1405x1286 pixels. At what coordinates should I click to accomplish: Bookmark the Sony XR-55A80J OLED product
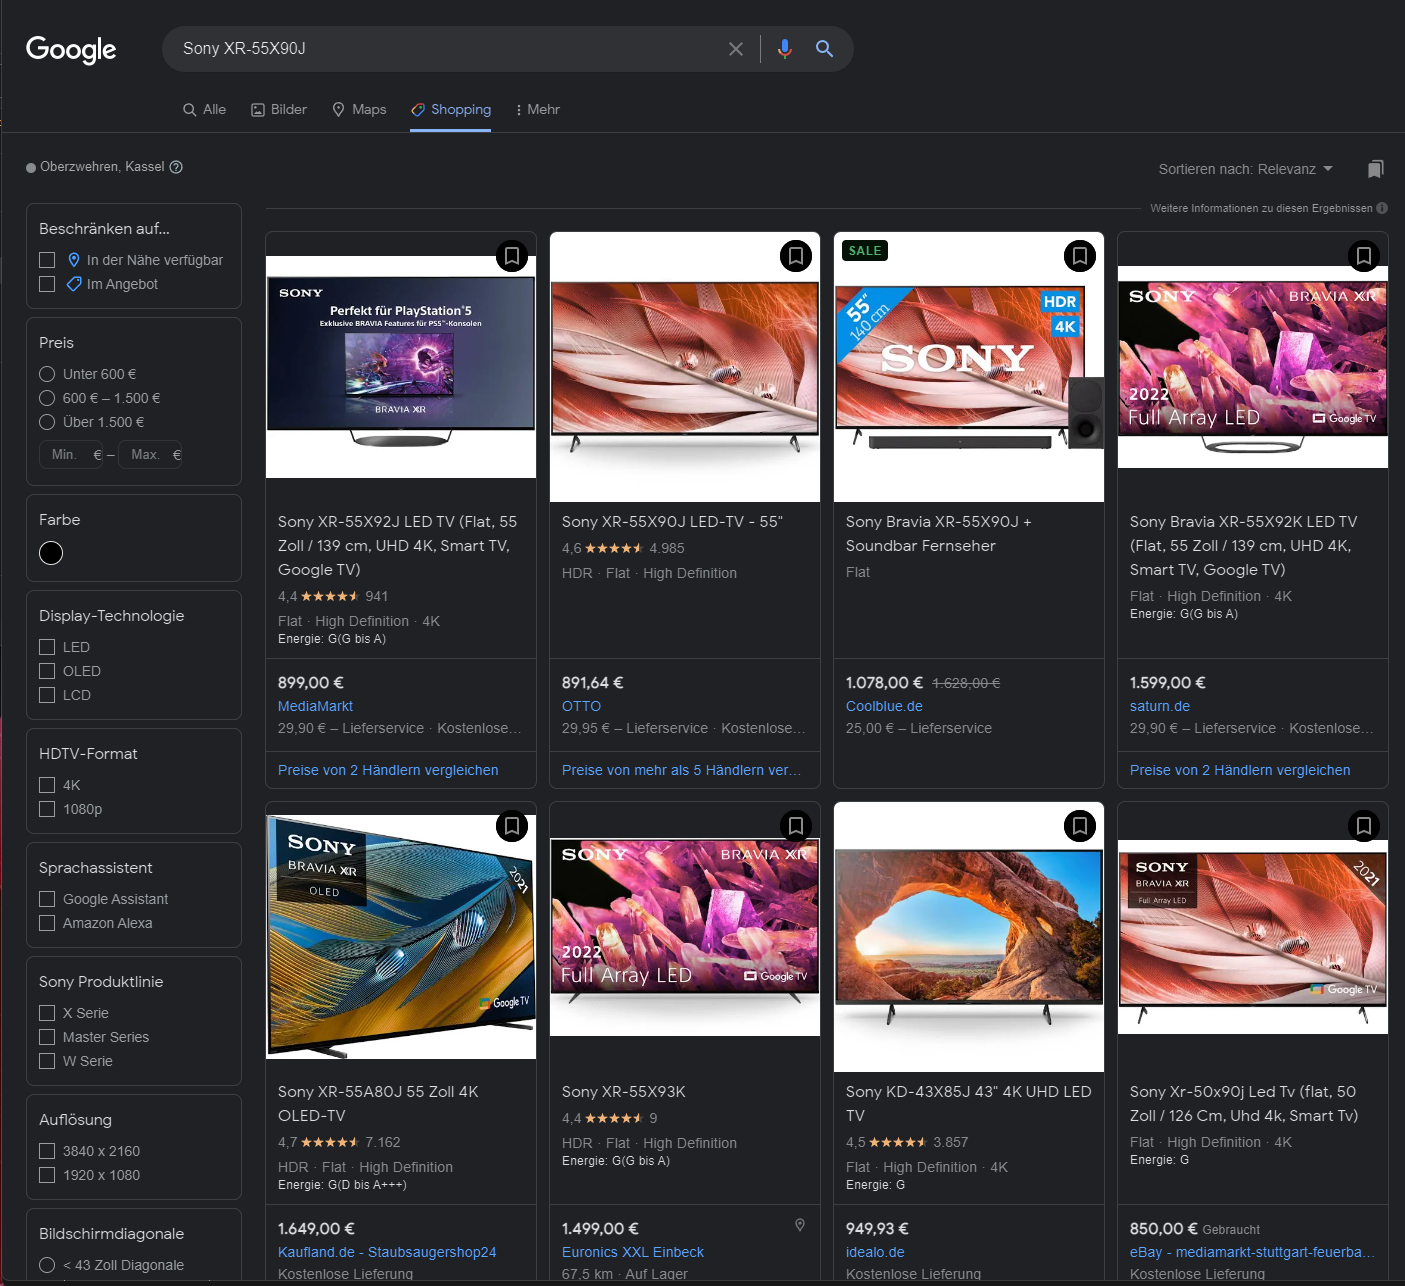click(x=512, y=826)
